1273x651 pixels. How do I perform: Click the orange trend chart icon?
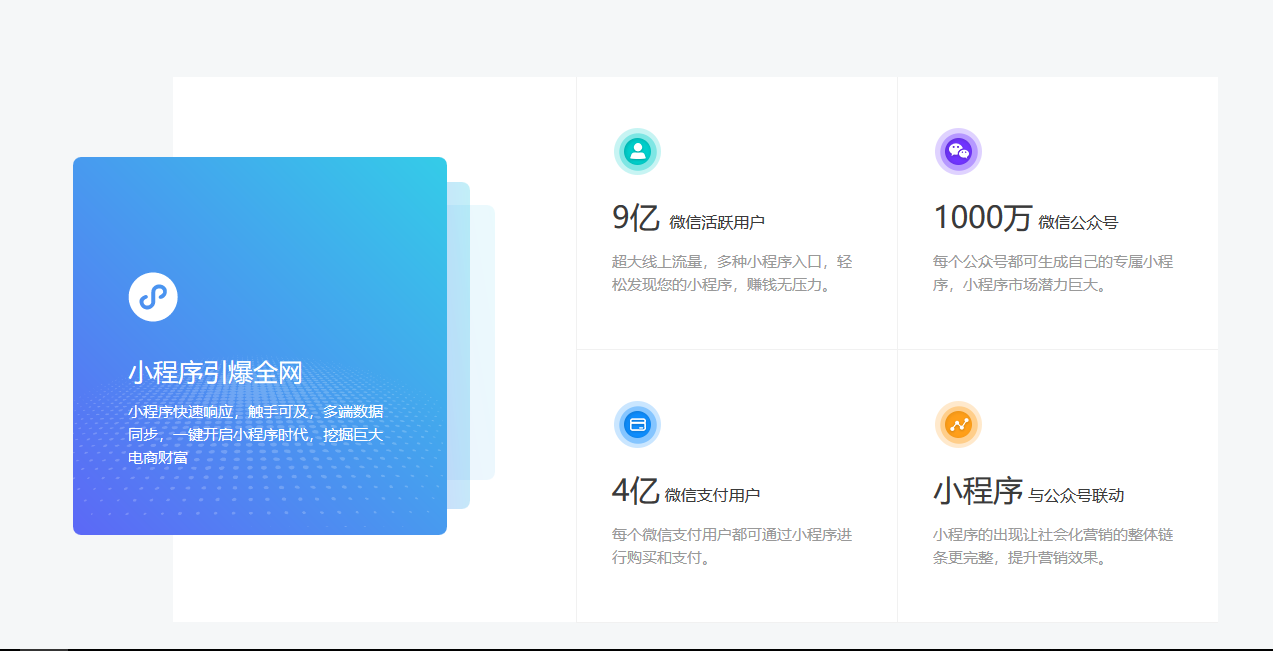(958, 424)
